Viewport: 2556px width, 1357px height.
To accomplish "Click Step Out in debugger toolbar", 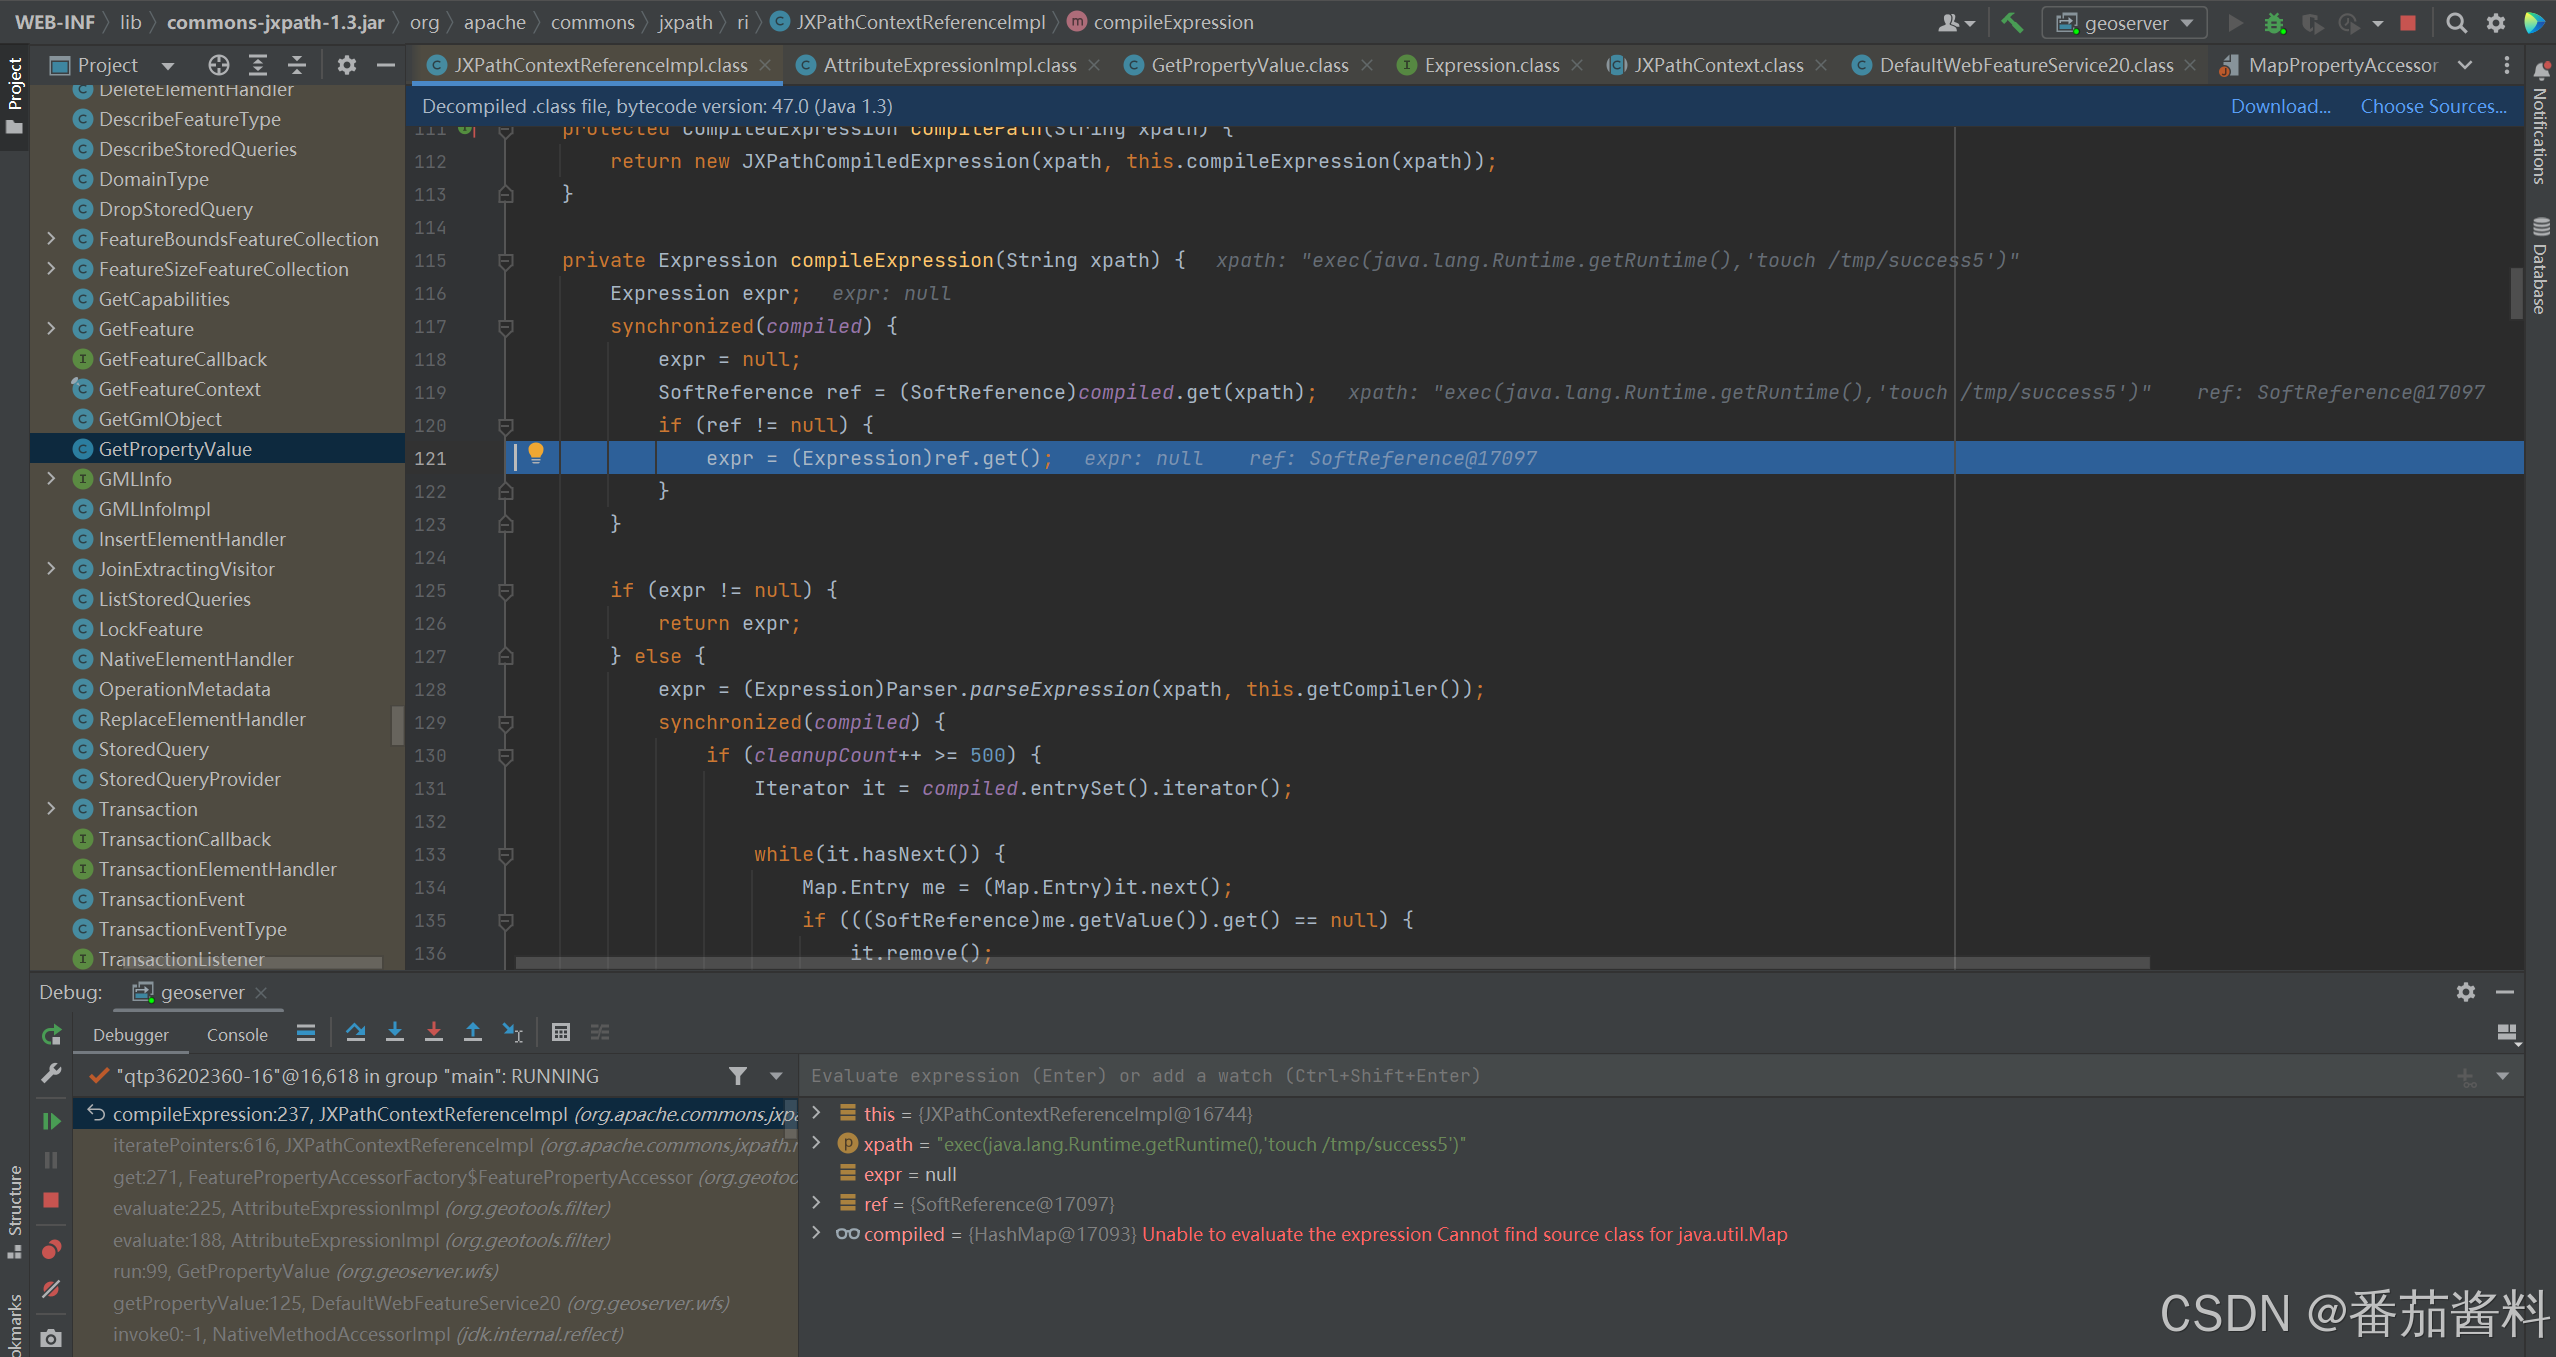I will coord(473,1032).
